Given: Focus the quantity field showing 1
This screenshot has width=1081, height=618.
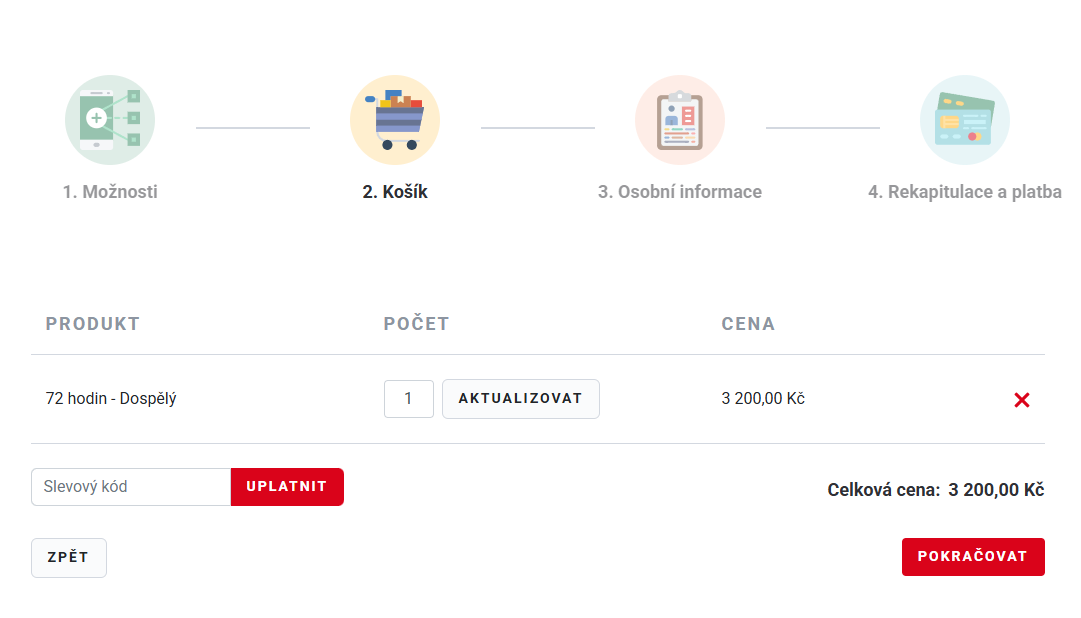Looking at the screenshot, I should [408, 399].
